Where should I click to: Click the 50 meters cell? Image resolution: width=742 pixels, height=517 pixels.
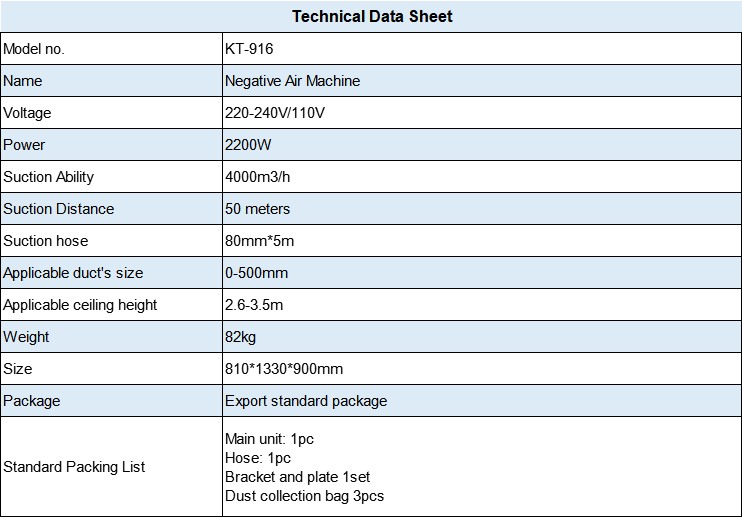(258, 209)
